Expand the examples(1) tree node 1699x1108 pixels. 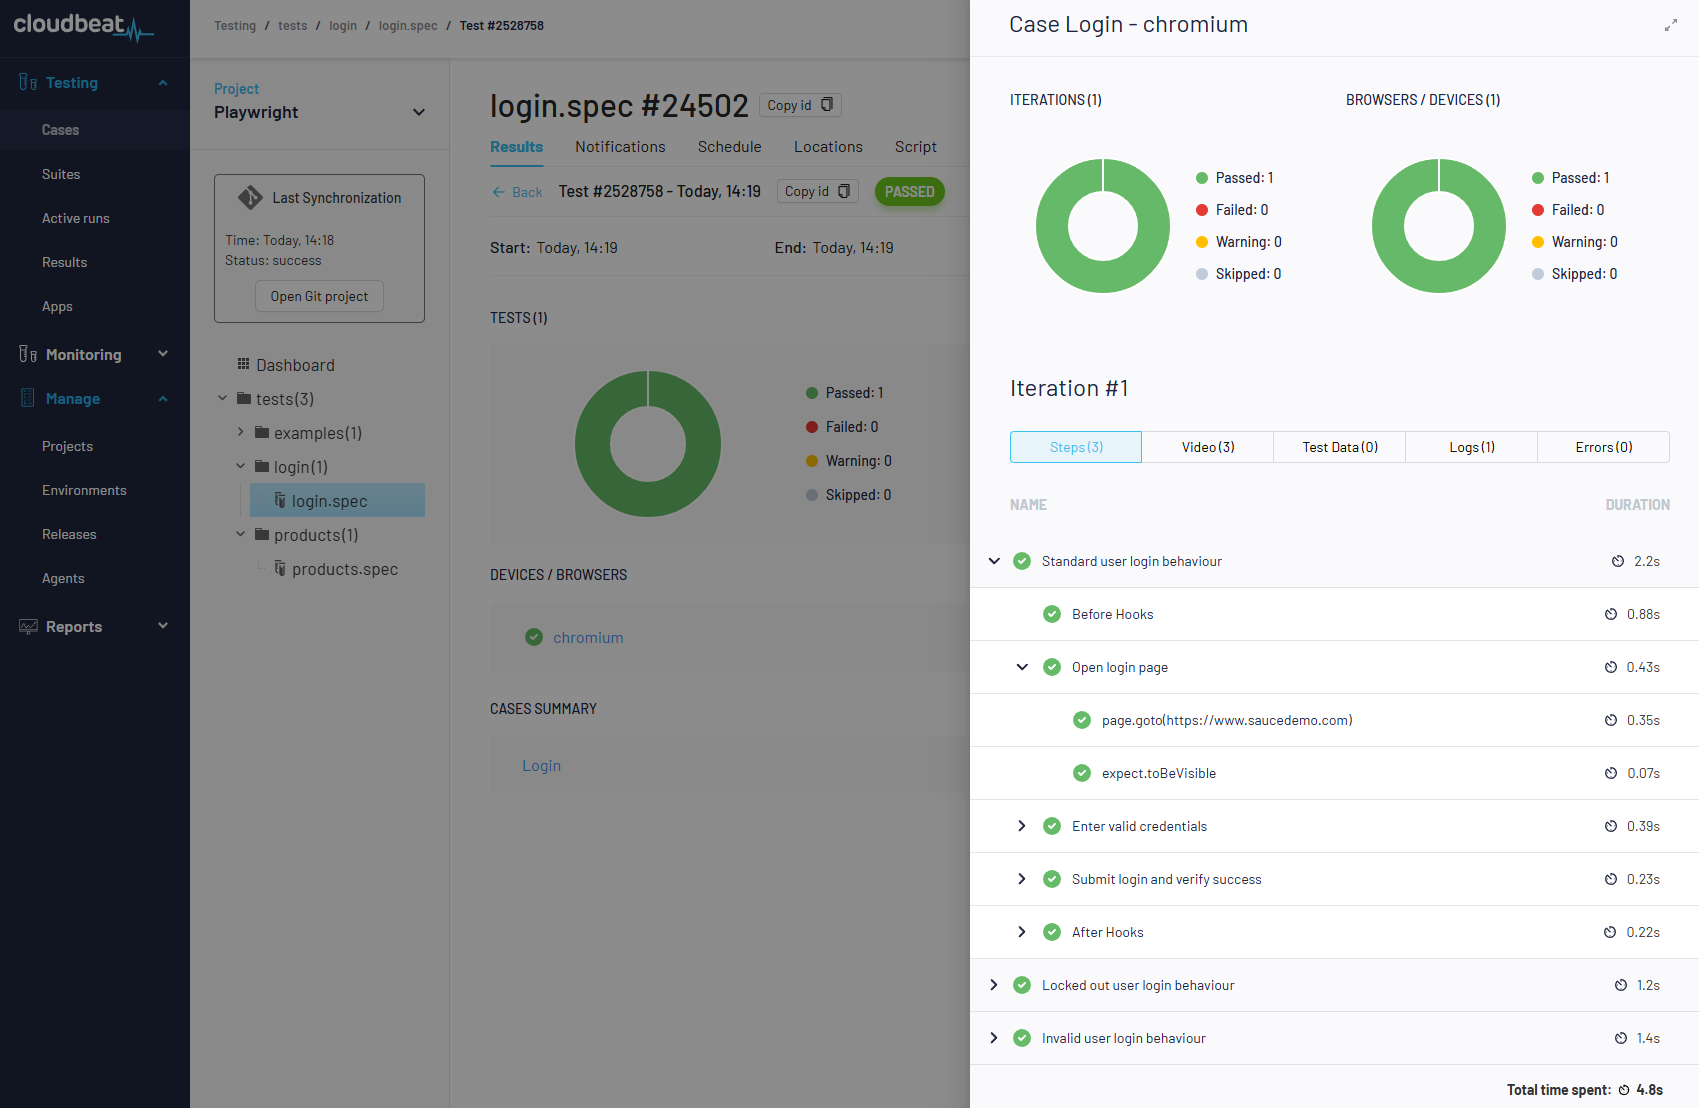(241, 432)
